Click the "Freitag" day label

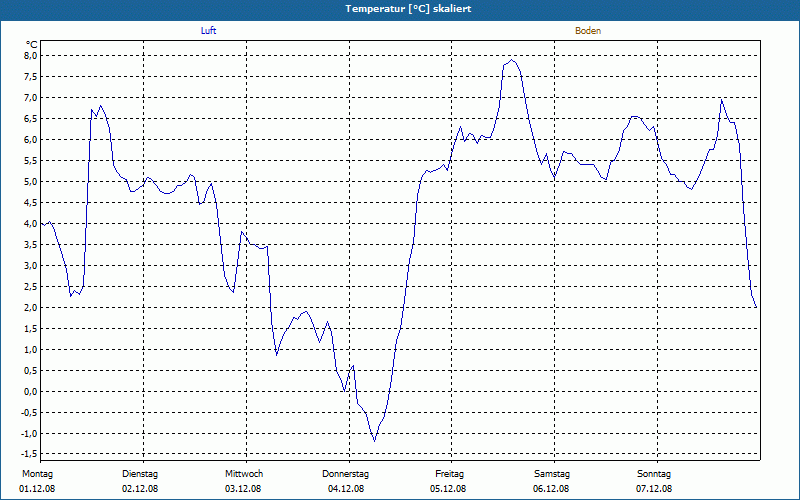[449, 474]
